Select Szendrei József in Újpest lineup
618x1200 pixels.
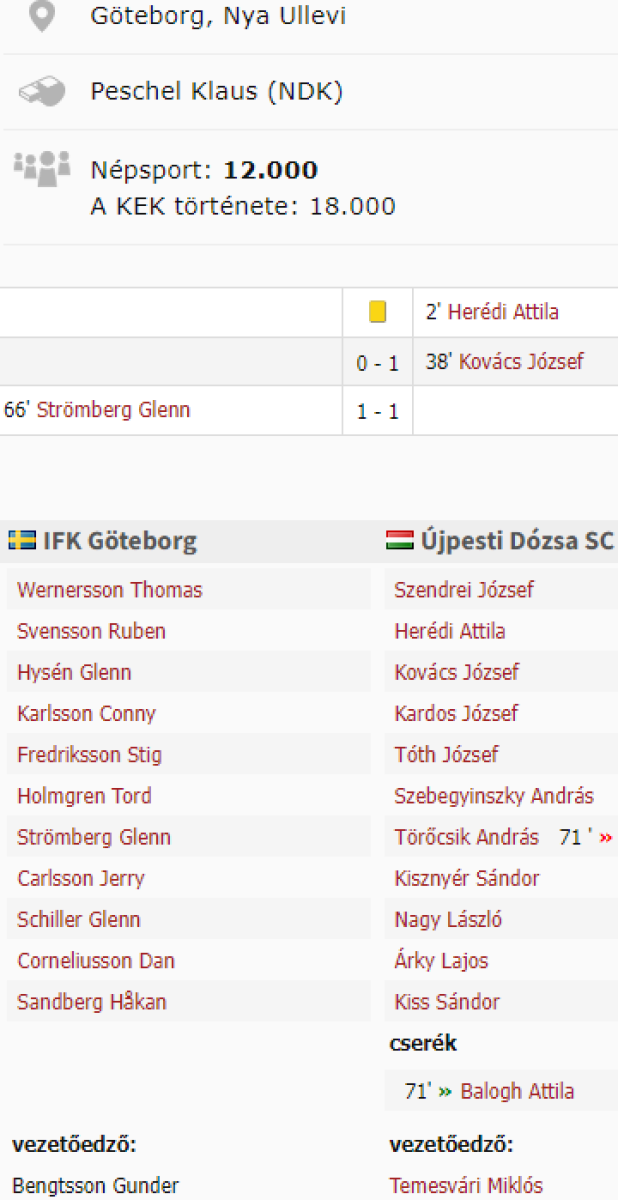point(464,590)
